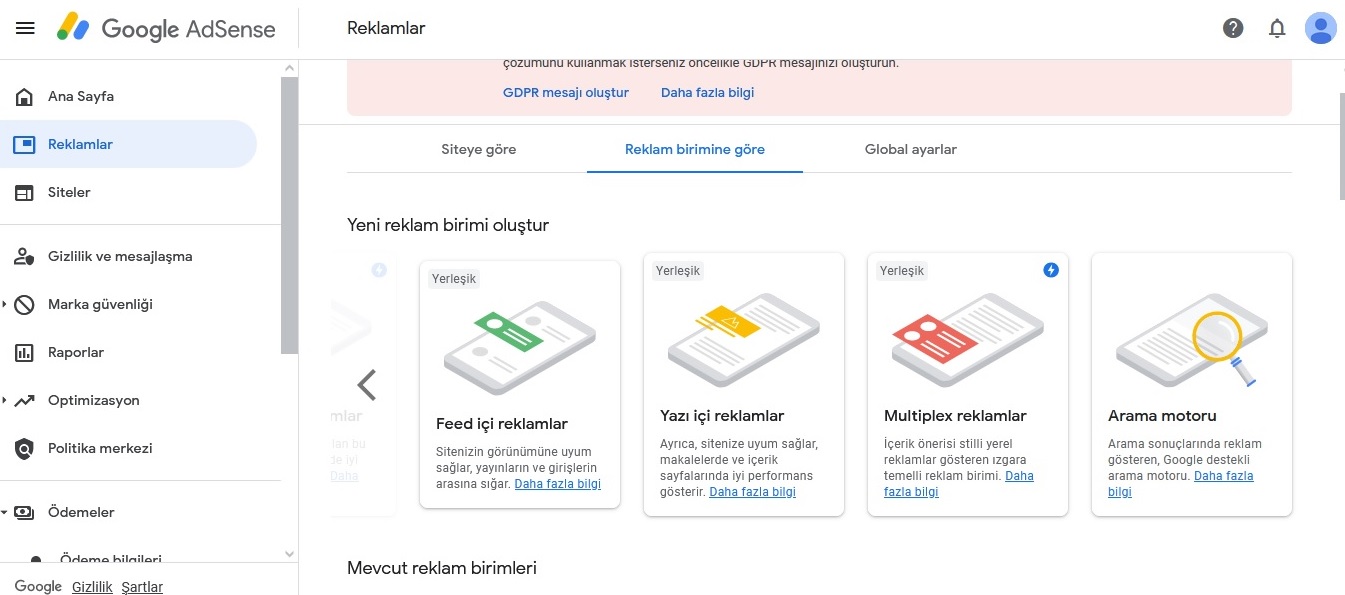Viewport: 1345px width, 595px height.
Task: Expand the Optimizasyon section arrow
Action: click(x=4, y=400)
